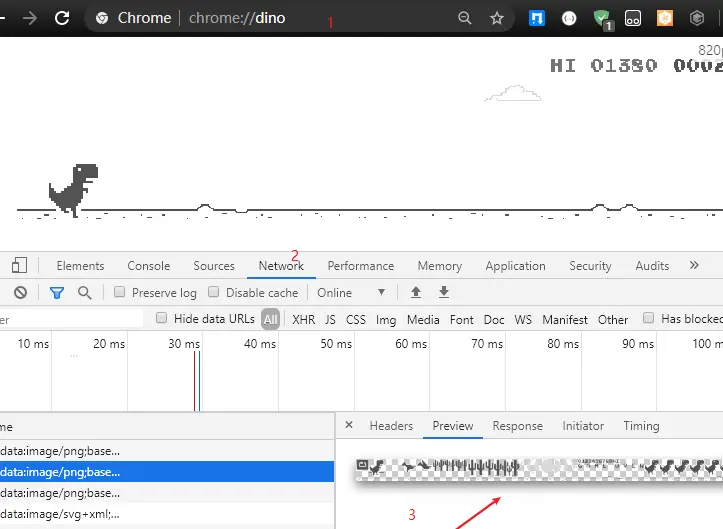This screenshot has height=529, width=723.
Task: Filter requests by CSS
Action: [x=356, y=320]
